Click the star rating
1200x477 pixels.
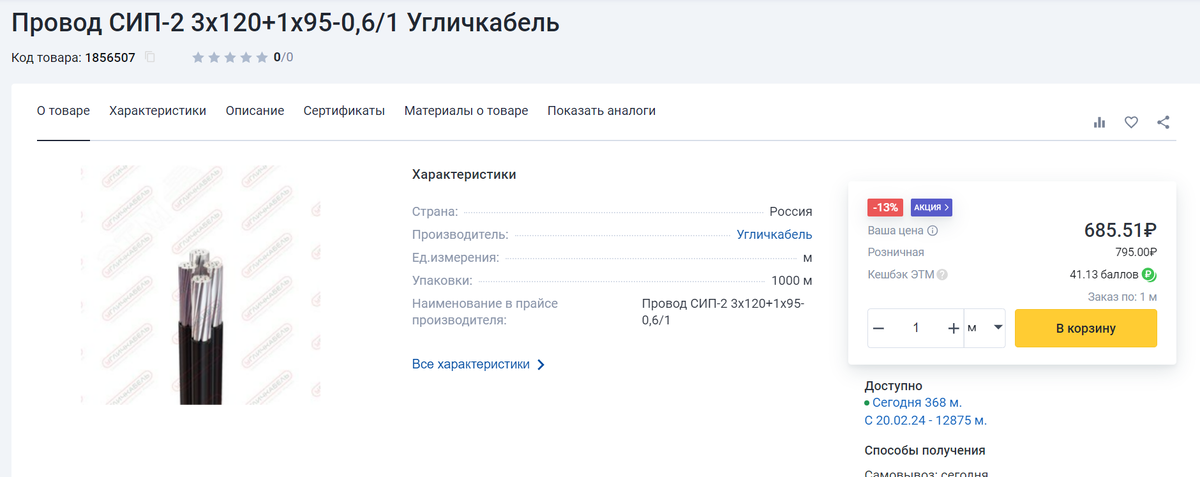click(230, 57)
